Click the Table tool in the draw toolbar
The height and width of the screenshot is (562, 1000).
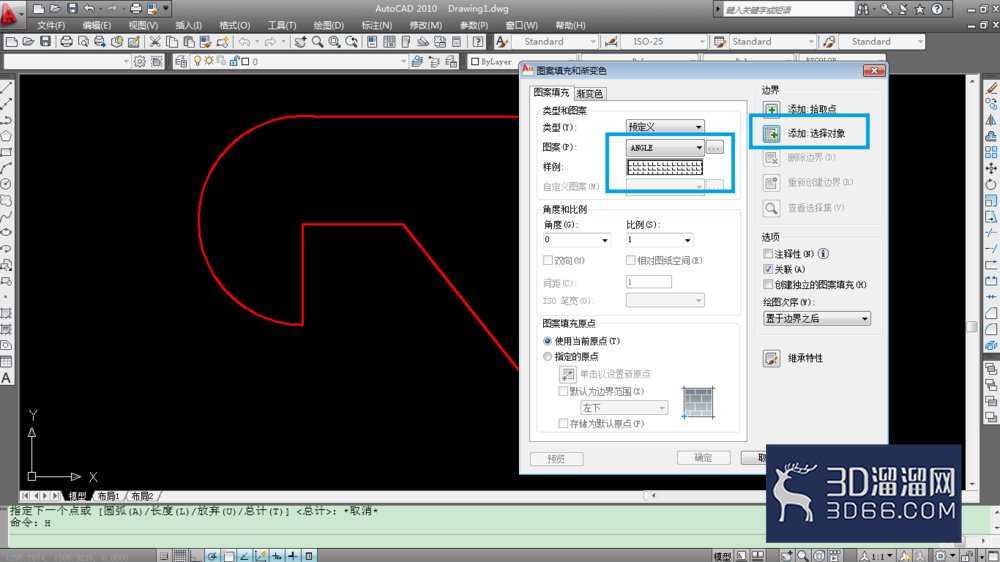[6, 362]
